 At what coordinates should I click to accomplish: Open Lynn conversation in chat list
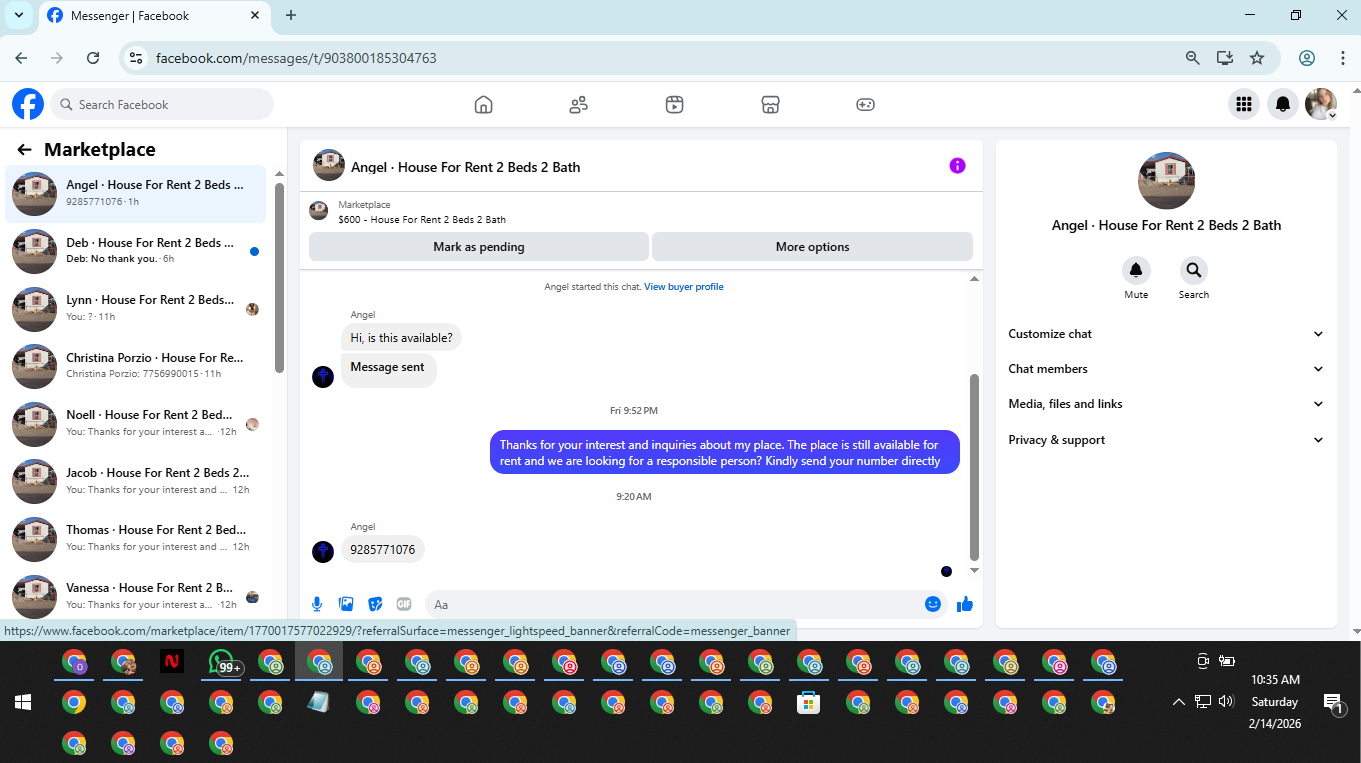tap(136, 308)
